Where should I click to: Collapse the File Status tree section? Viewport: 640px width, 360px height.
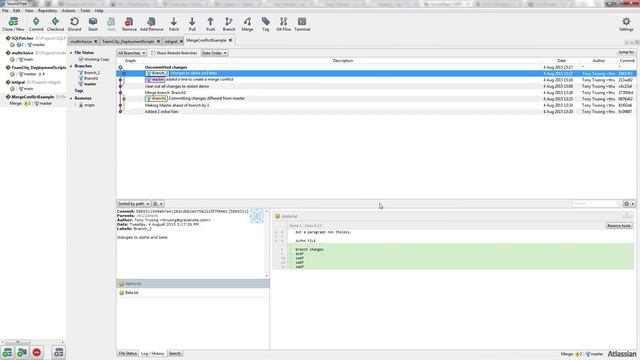tap(71, 53)
